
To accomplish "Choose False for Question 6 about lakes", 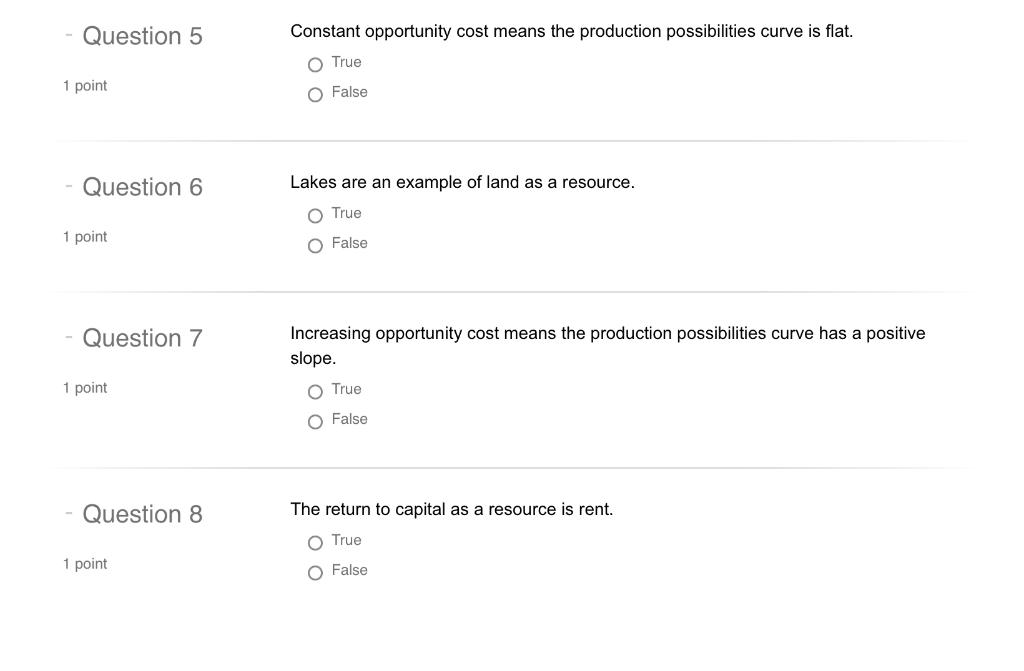I will click(x=315, y=246).
